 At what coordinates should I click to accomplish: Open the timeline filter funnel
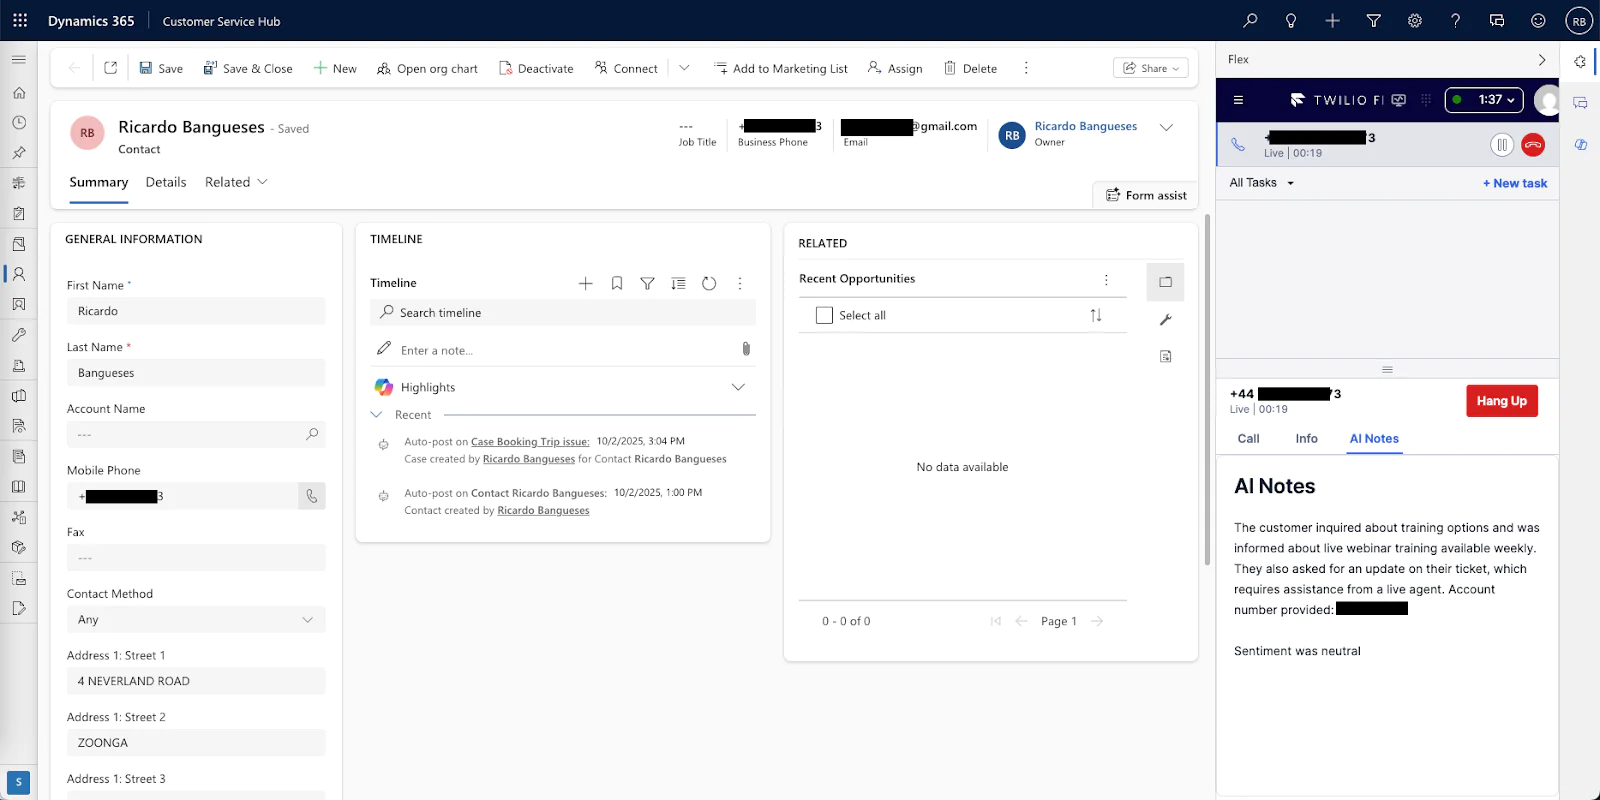tap(647, 283)
